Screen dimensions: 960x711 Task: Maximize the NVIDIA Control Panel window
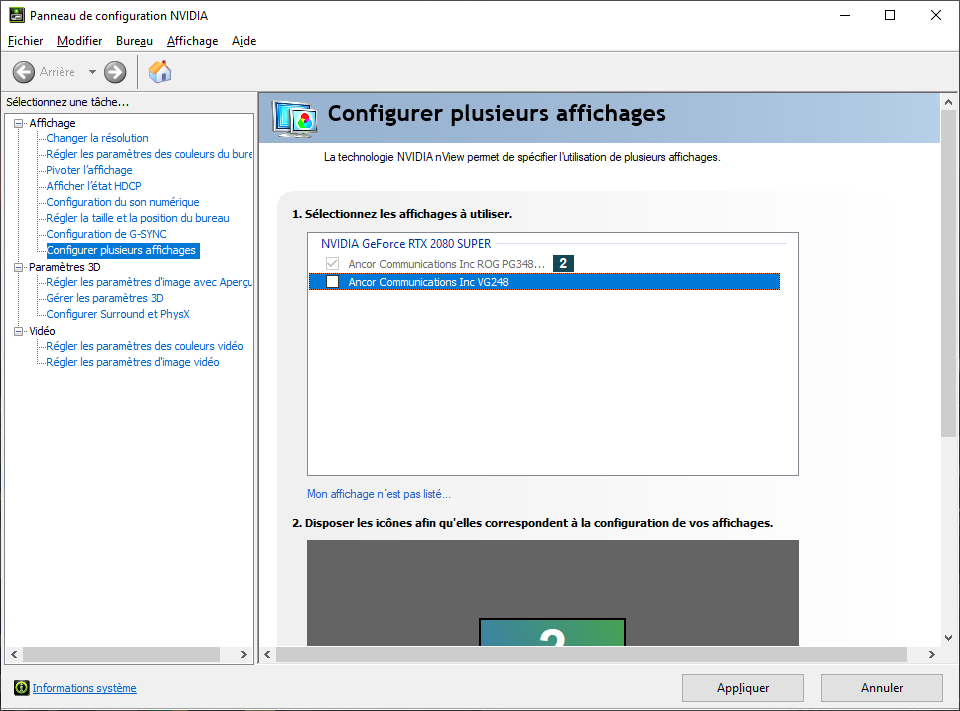(x=890, y=15)
